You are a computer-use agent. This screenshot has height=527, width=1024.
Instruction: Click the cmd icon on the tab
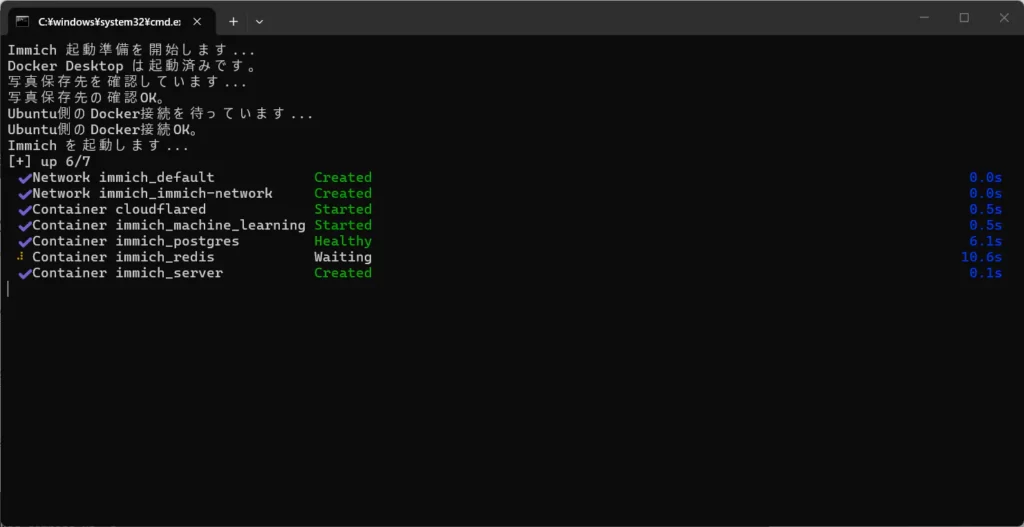coord(22,21)
